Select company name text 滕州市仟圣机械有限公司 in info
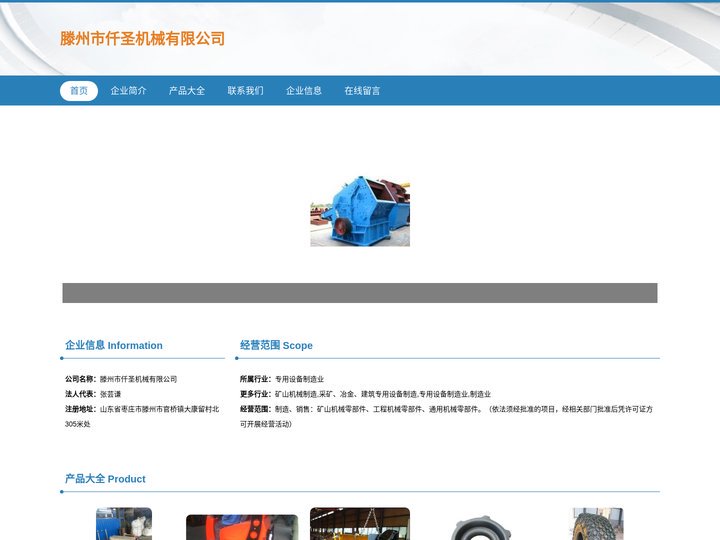The width and height of the screenshot is (720, 540). pos(138,379)
